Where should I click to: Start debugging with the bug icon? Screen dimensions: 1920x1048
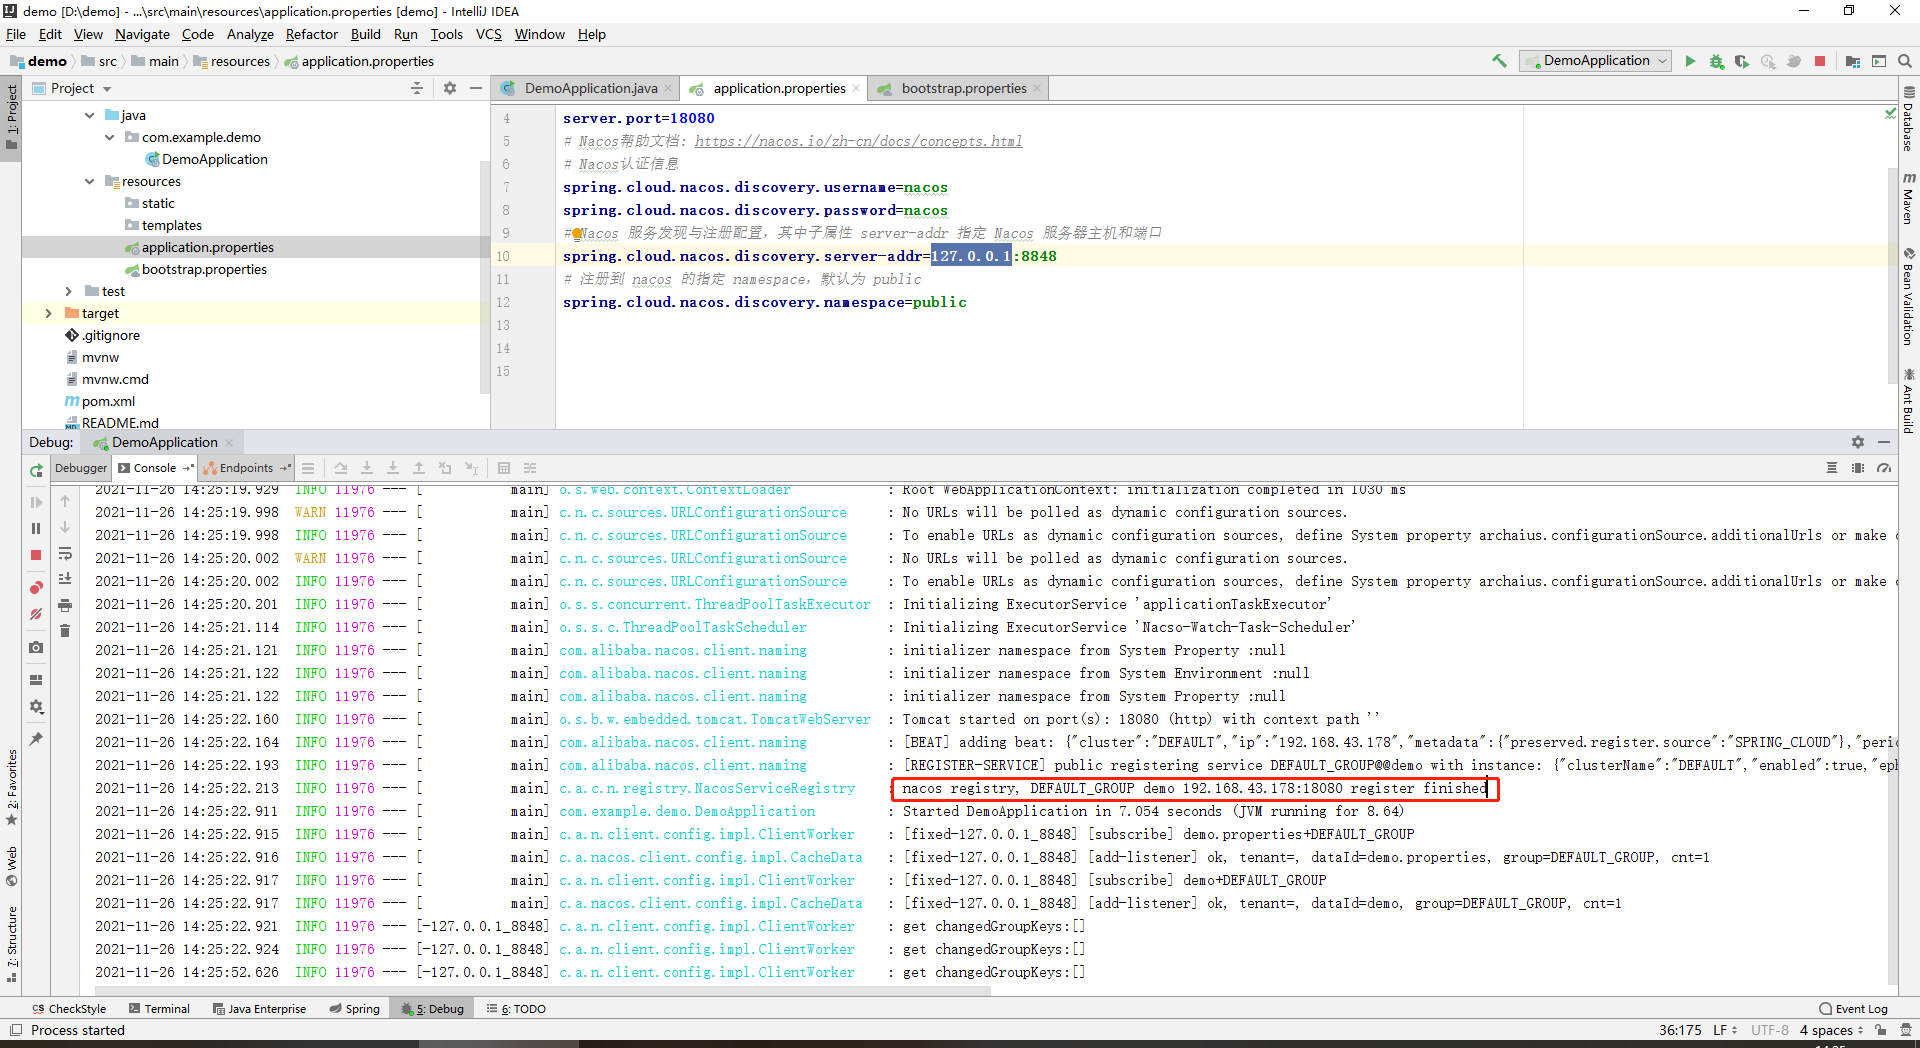tap(1716, 61)
